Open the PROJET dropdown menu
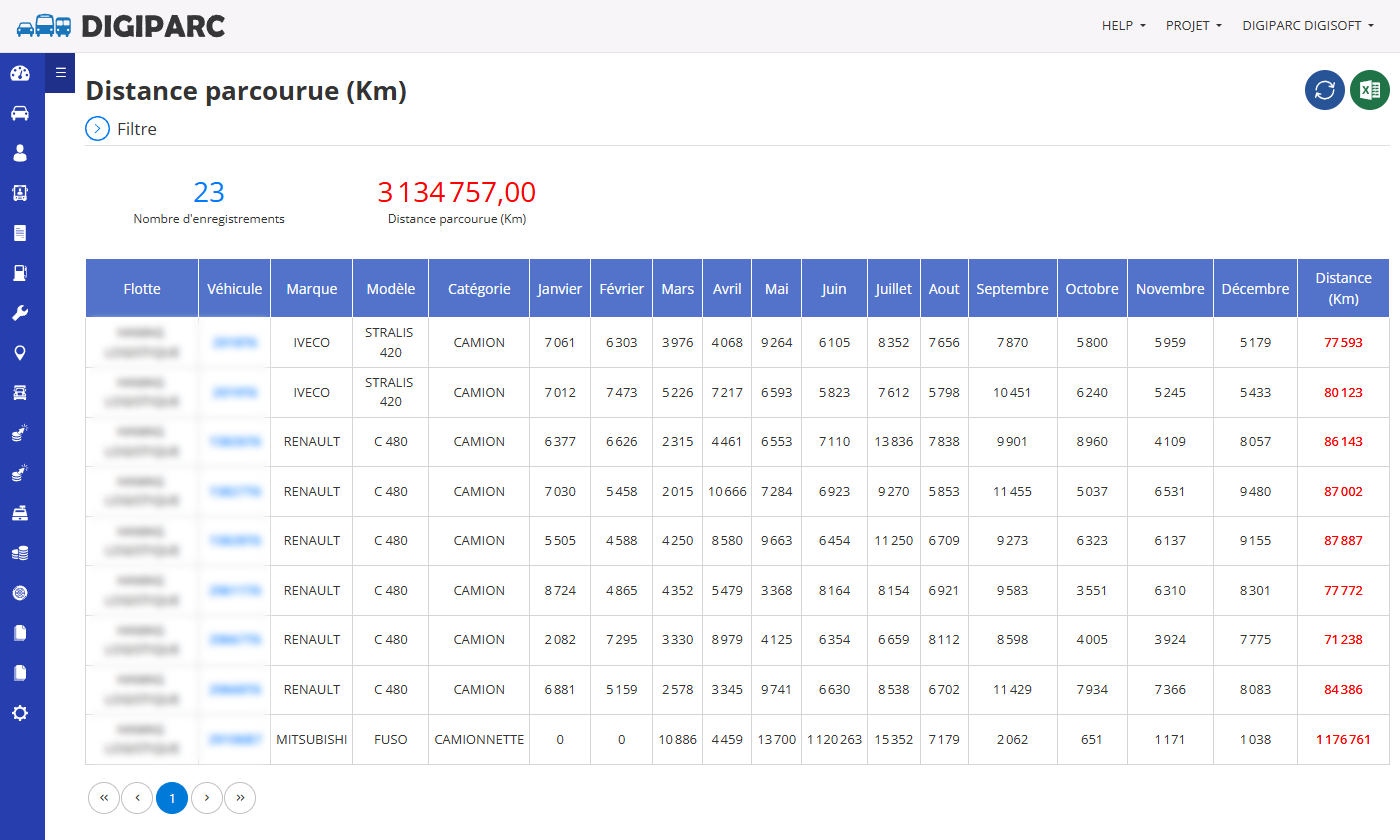This screenshot has width=1400, height=840. [1194, 26]
